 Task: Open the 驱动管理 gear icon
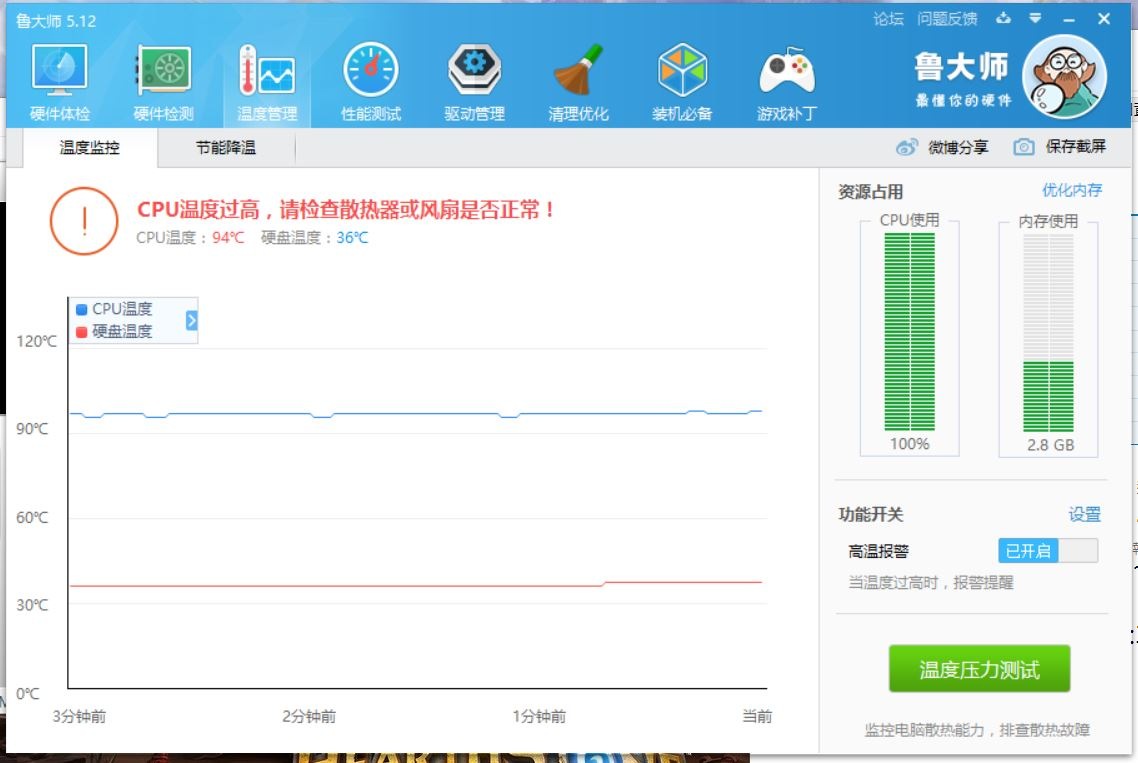(x=475, y=70)
